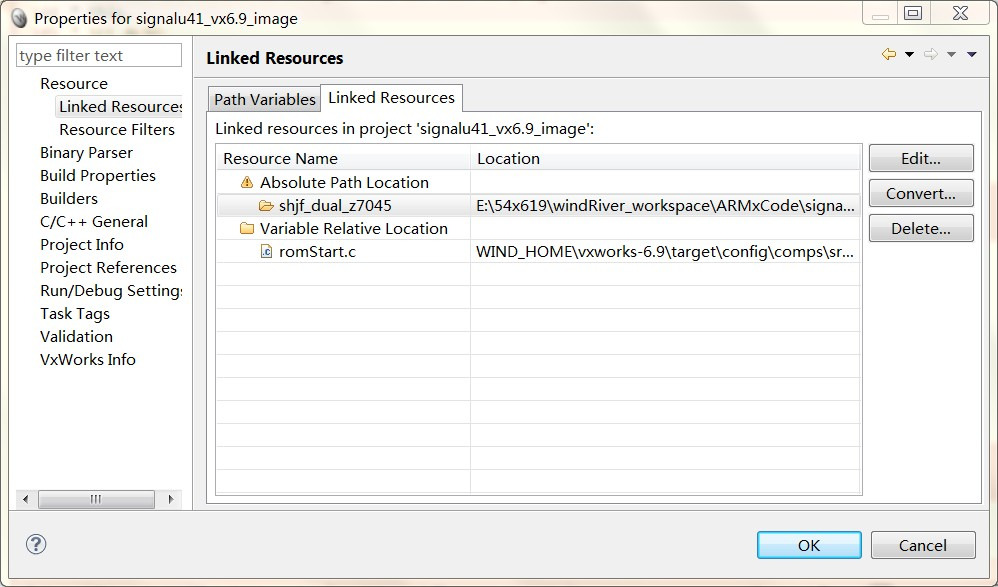The height and width of the screenshot is (587, 998).
Task: Click the Eclipse icon in title bar
Action: pos(18,18)
